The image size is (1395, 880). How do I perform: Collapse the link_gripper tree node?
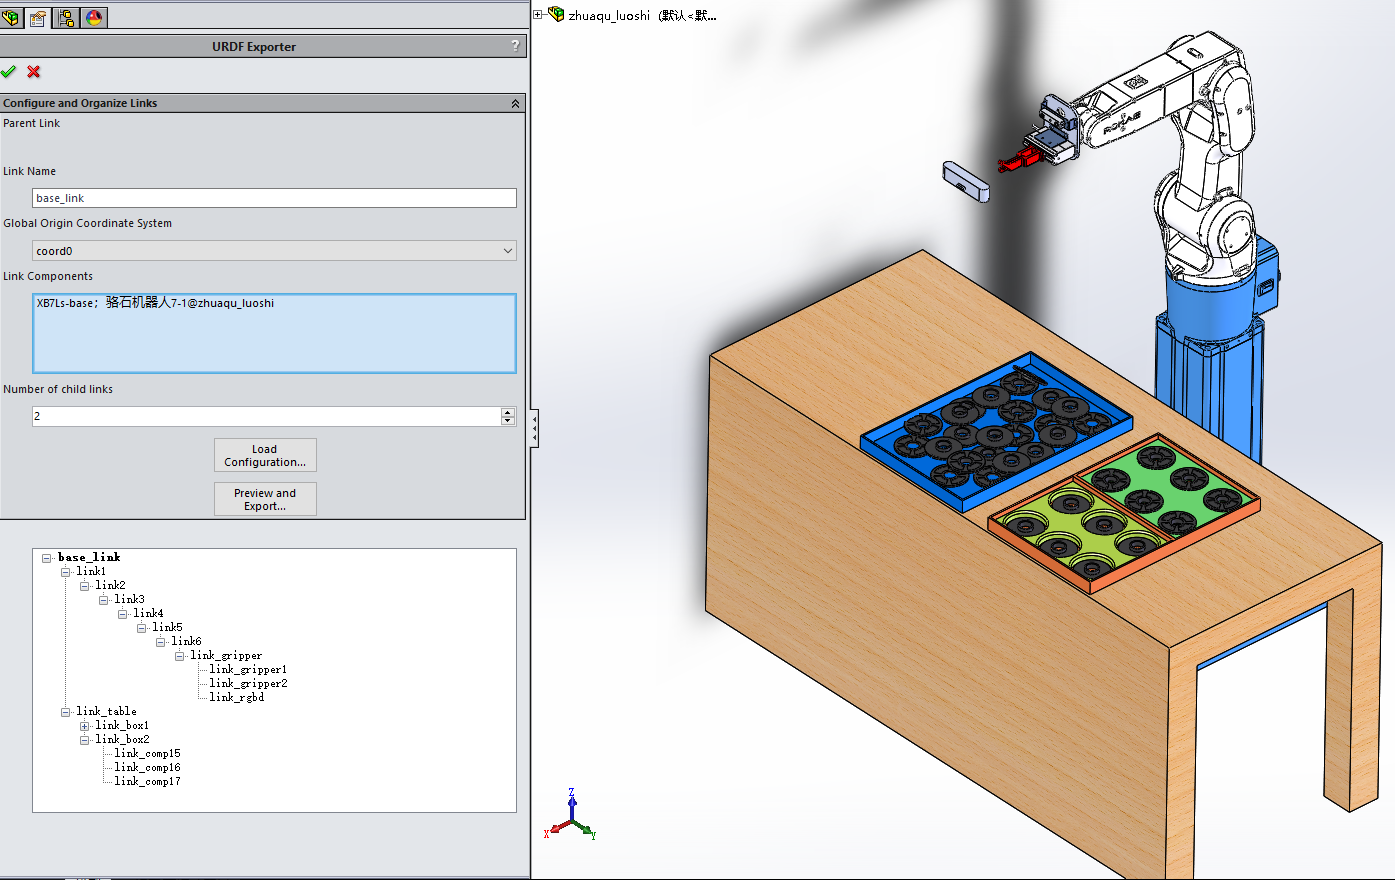point(180,656)
